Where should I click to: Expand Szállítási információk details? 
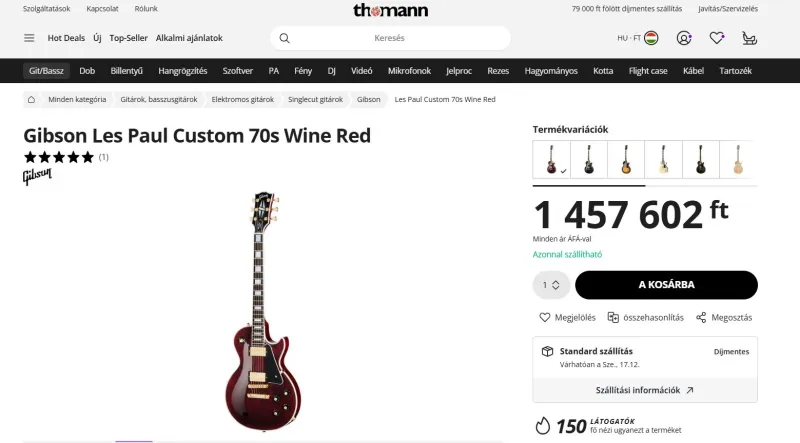coord(645,390)
